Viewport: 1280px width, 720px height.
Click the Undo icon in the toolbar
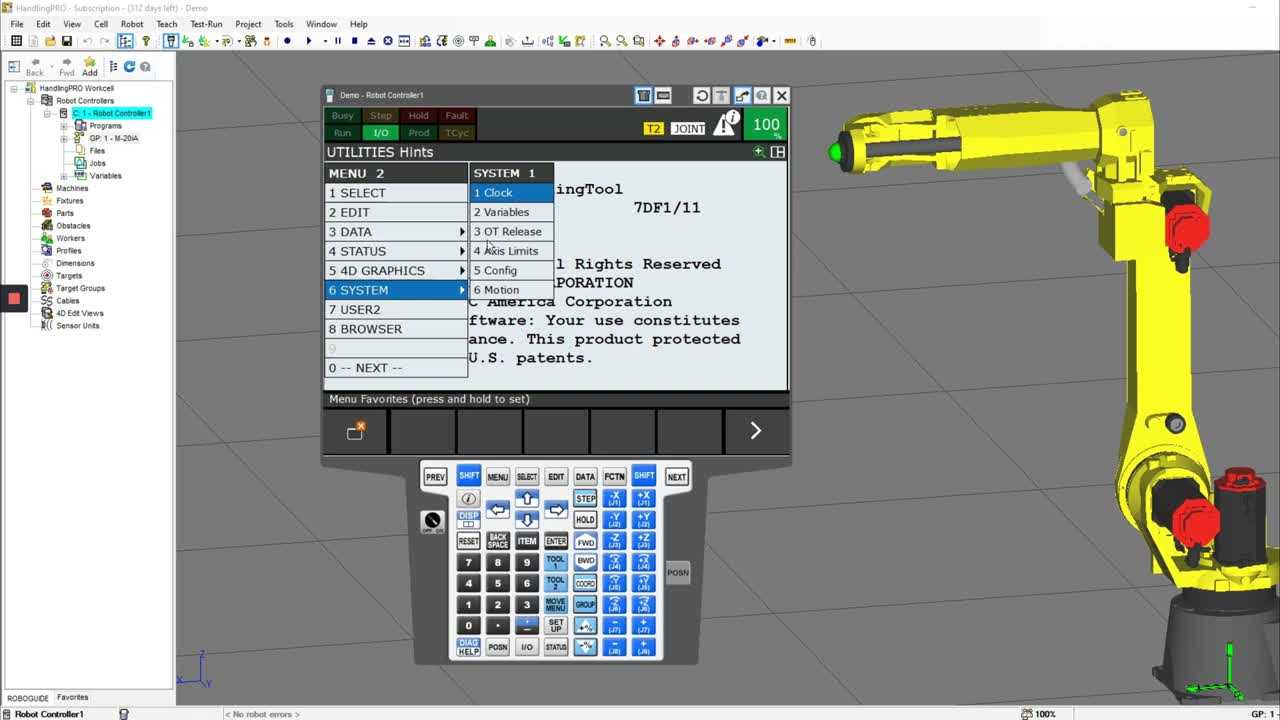(87, 40)
